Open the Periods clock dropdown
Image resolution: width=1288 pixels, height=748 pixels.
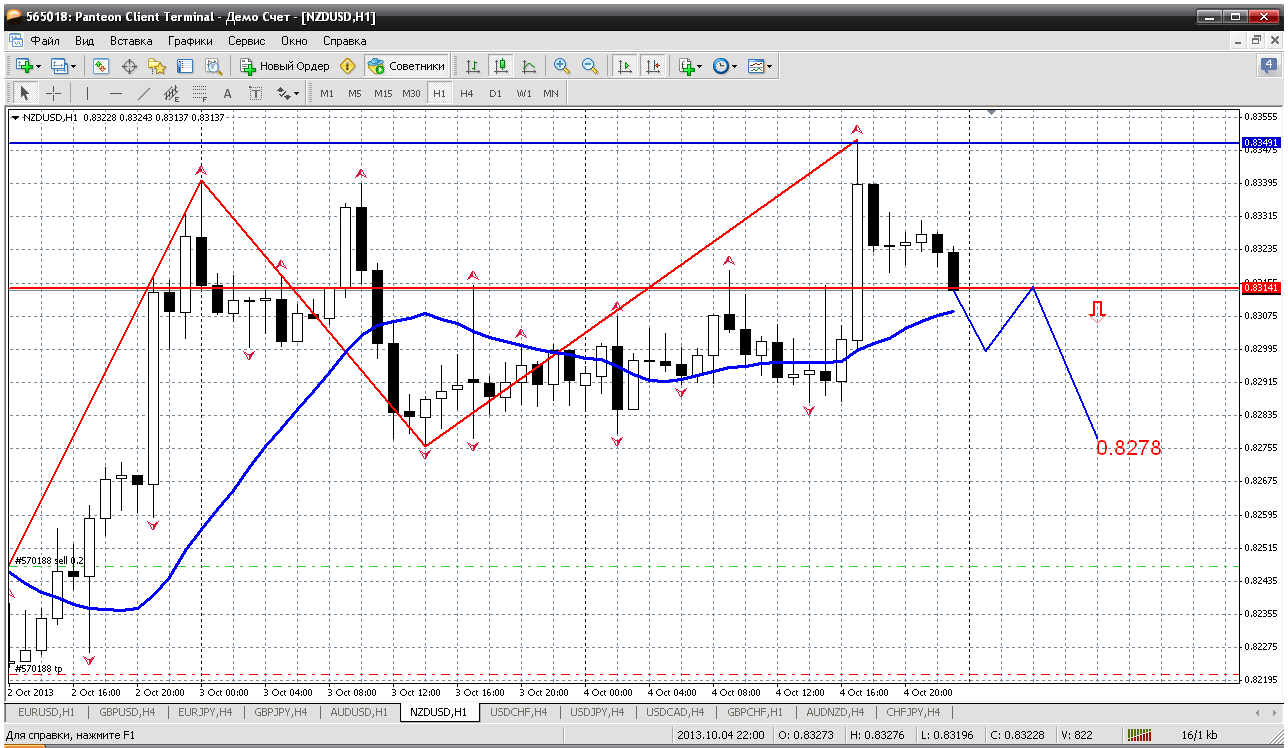(x=724, y=66)
